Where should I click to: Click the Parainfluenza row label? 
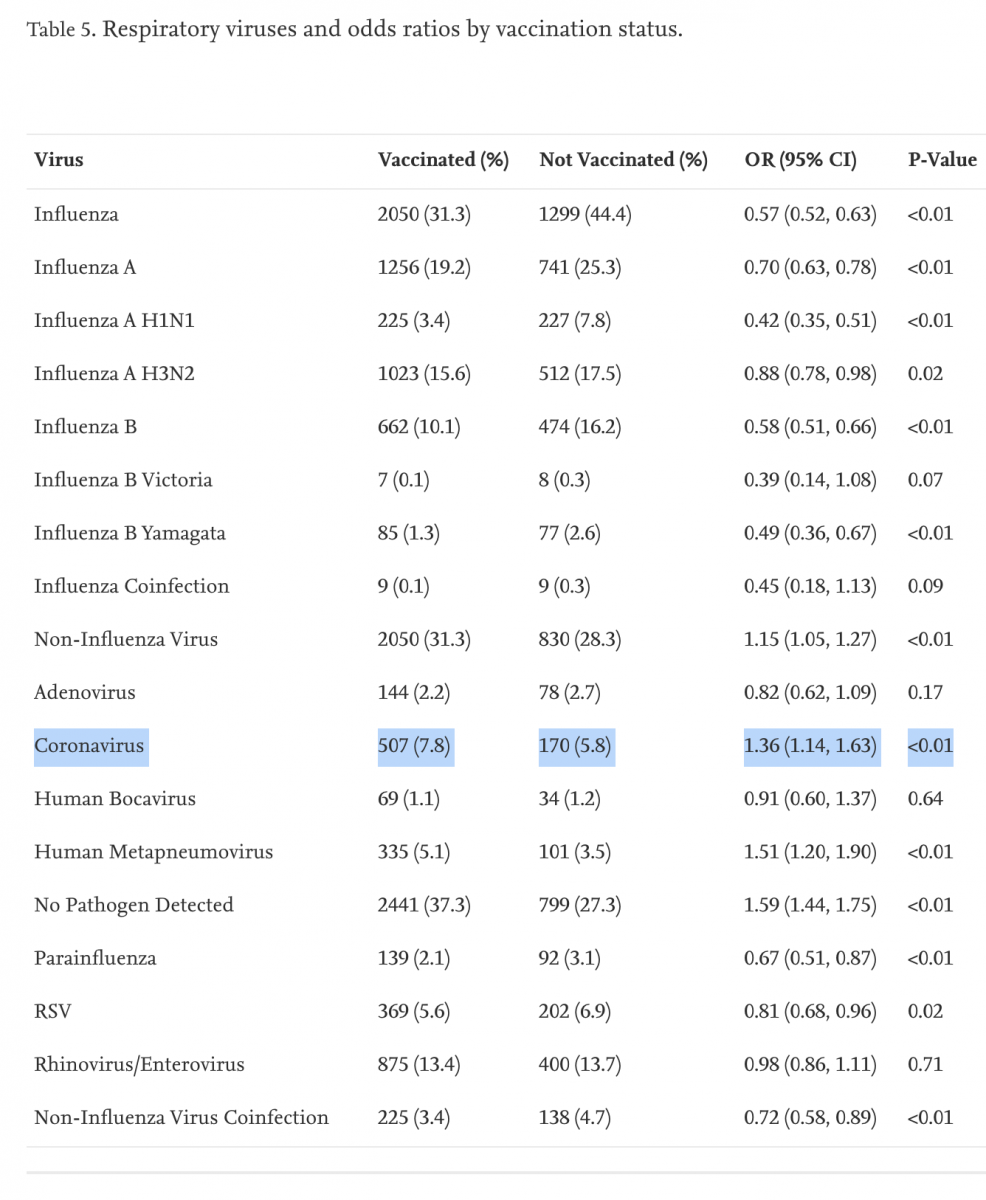pyautogui.click(x=95, y=958)
